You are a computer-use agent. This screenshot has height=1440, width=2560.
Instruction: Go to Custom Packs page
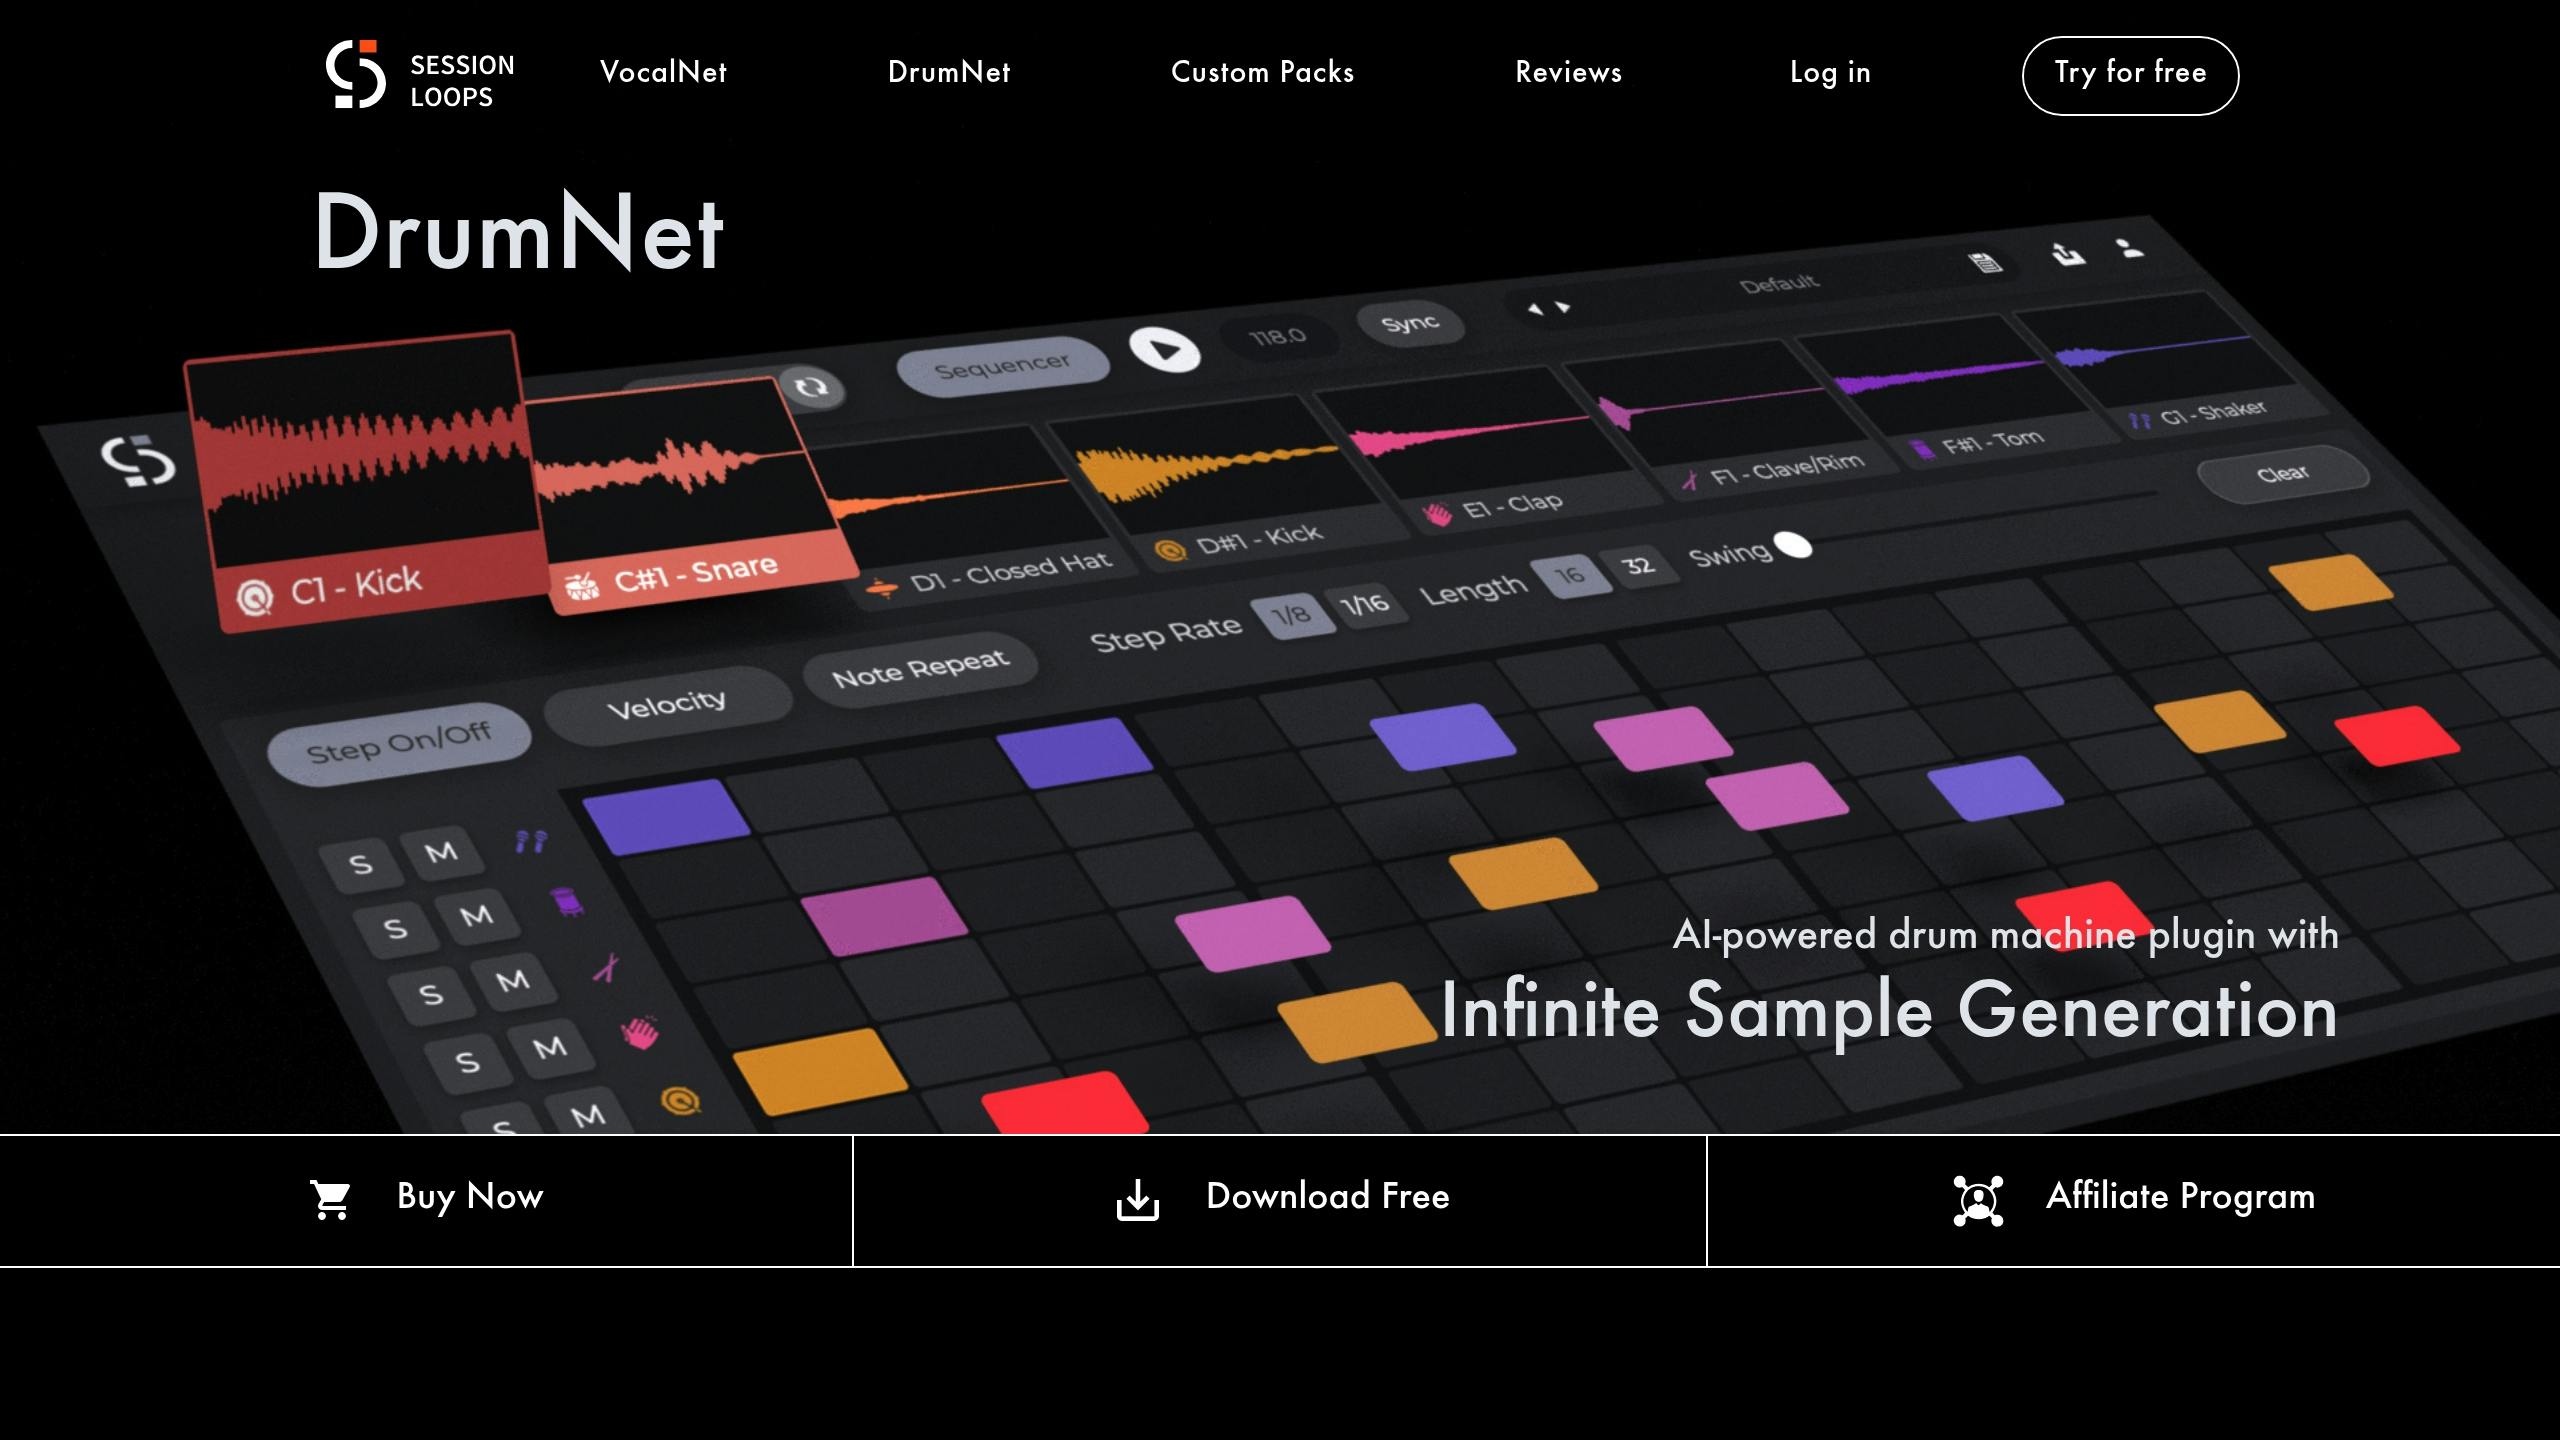[1262, 72]
